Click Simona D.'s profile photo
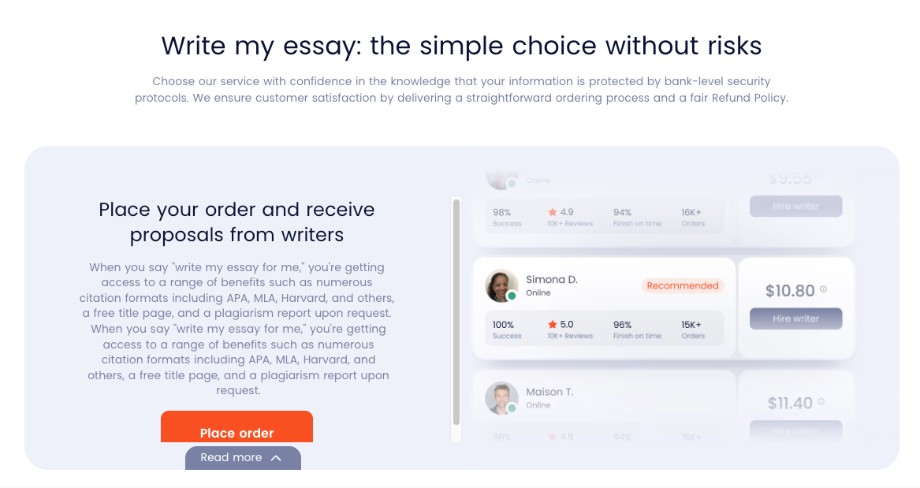920x488 pixels. click(501, 286)
